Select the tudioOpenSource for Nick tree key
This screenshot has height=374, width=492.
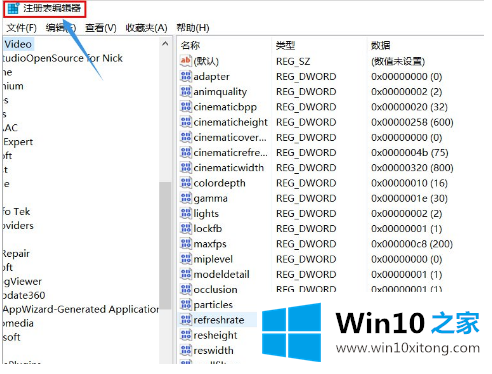(63, 58)
